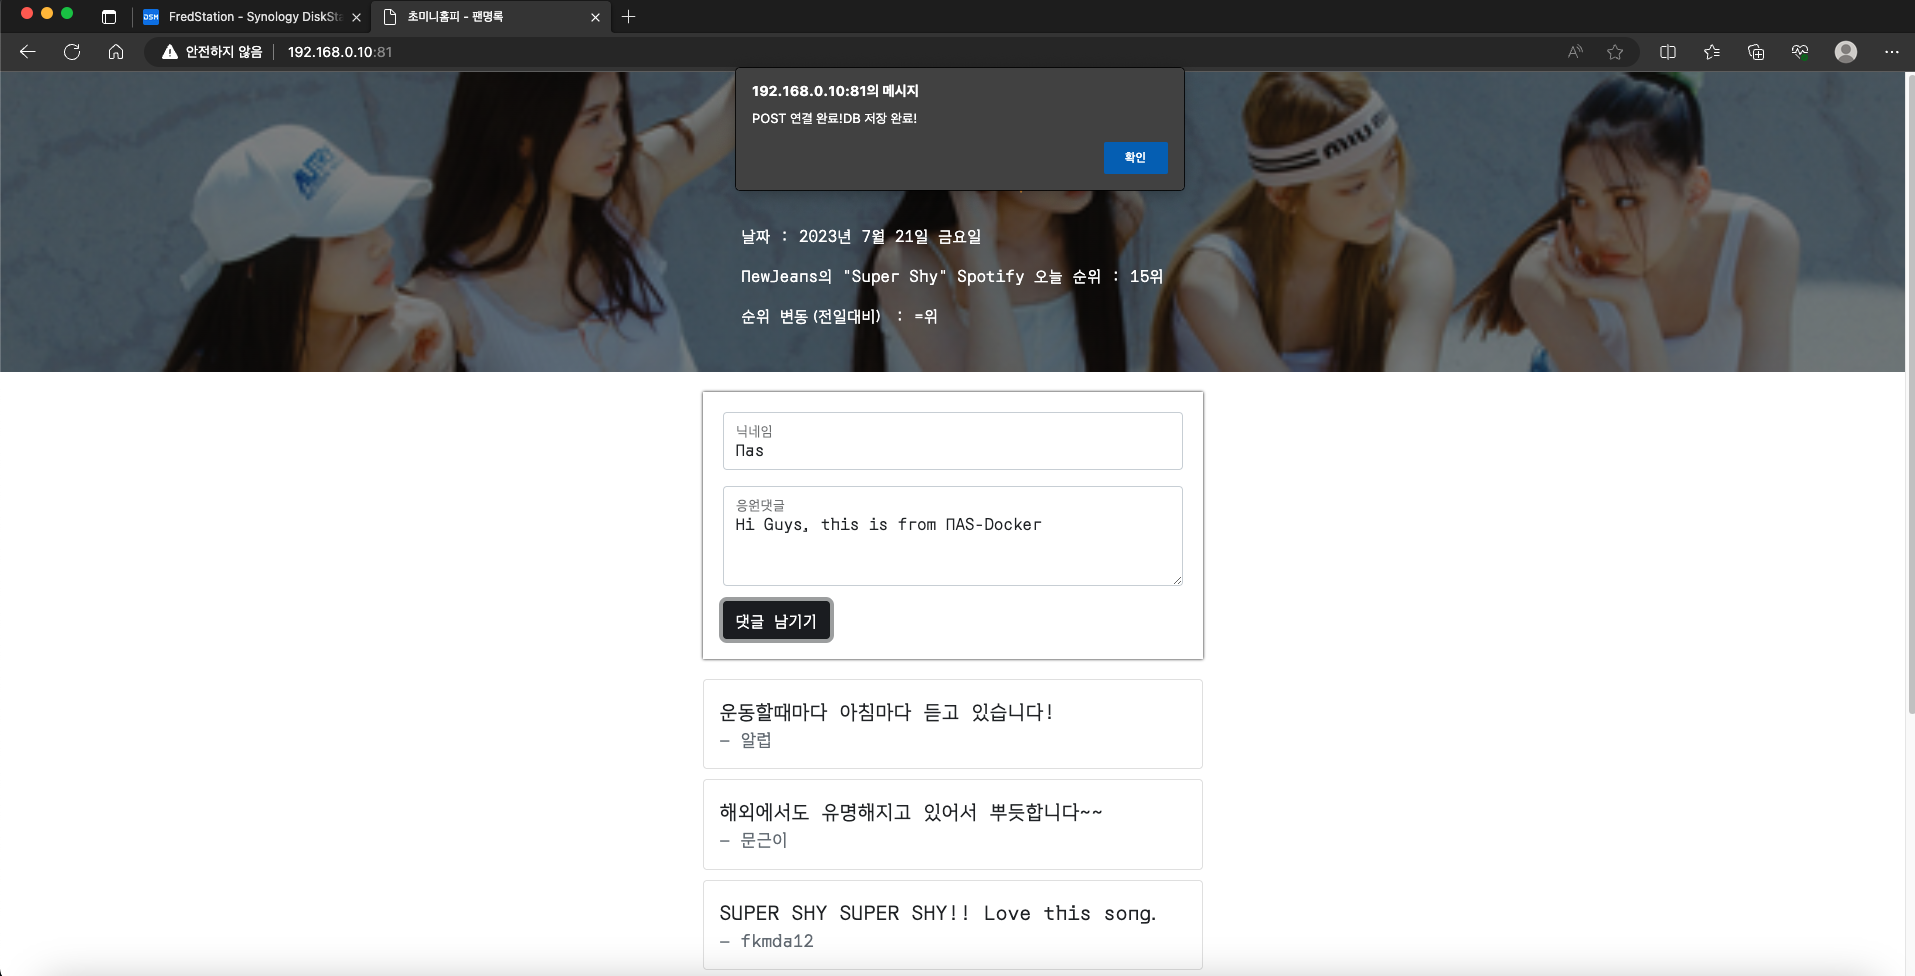Click the author name '알럽'
This screenshot has width=1915, height=976.
point(756,740)
